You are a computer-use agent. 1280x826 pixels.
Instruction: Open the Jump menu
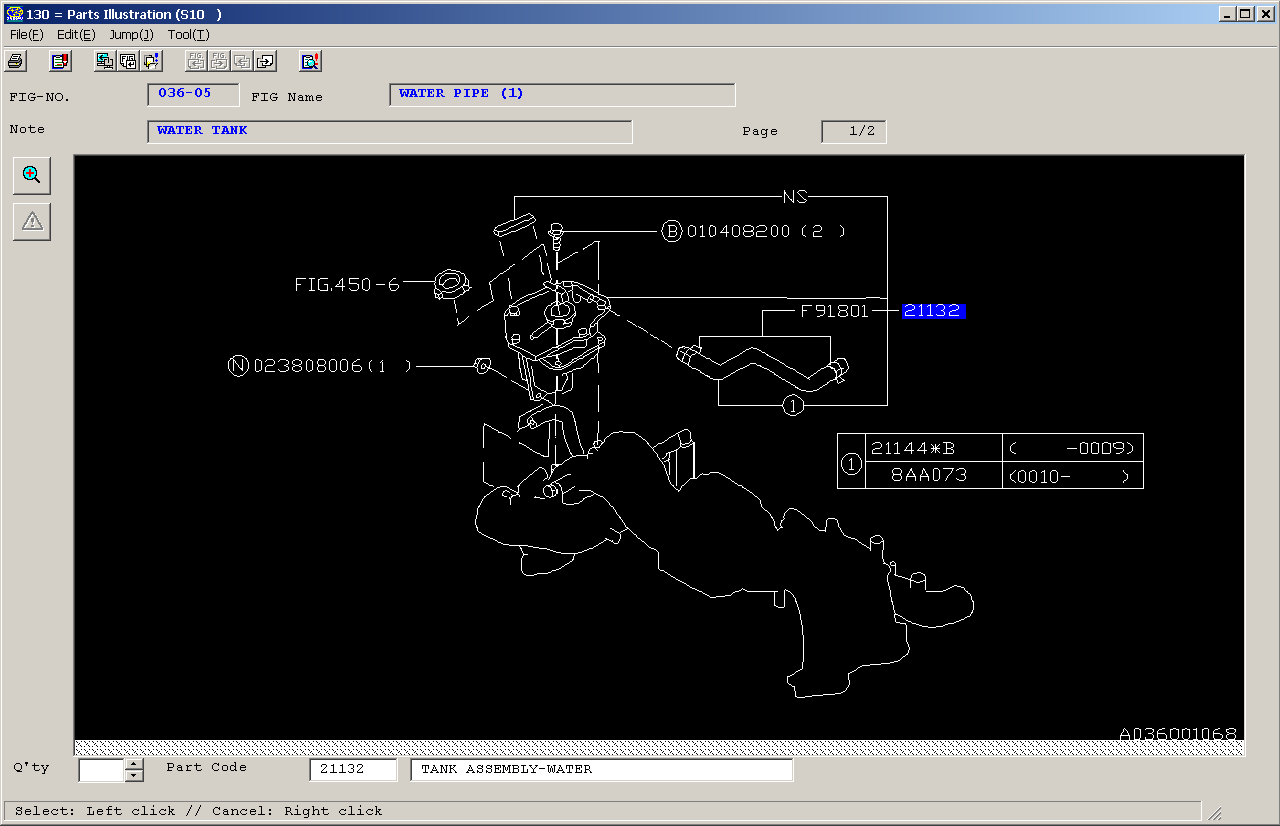coord(131,35)
